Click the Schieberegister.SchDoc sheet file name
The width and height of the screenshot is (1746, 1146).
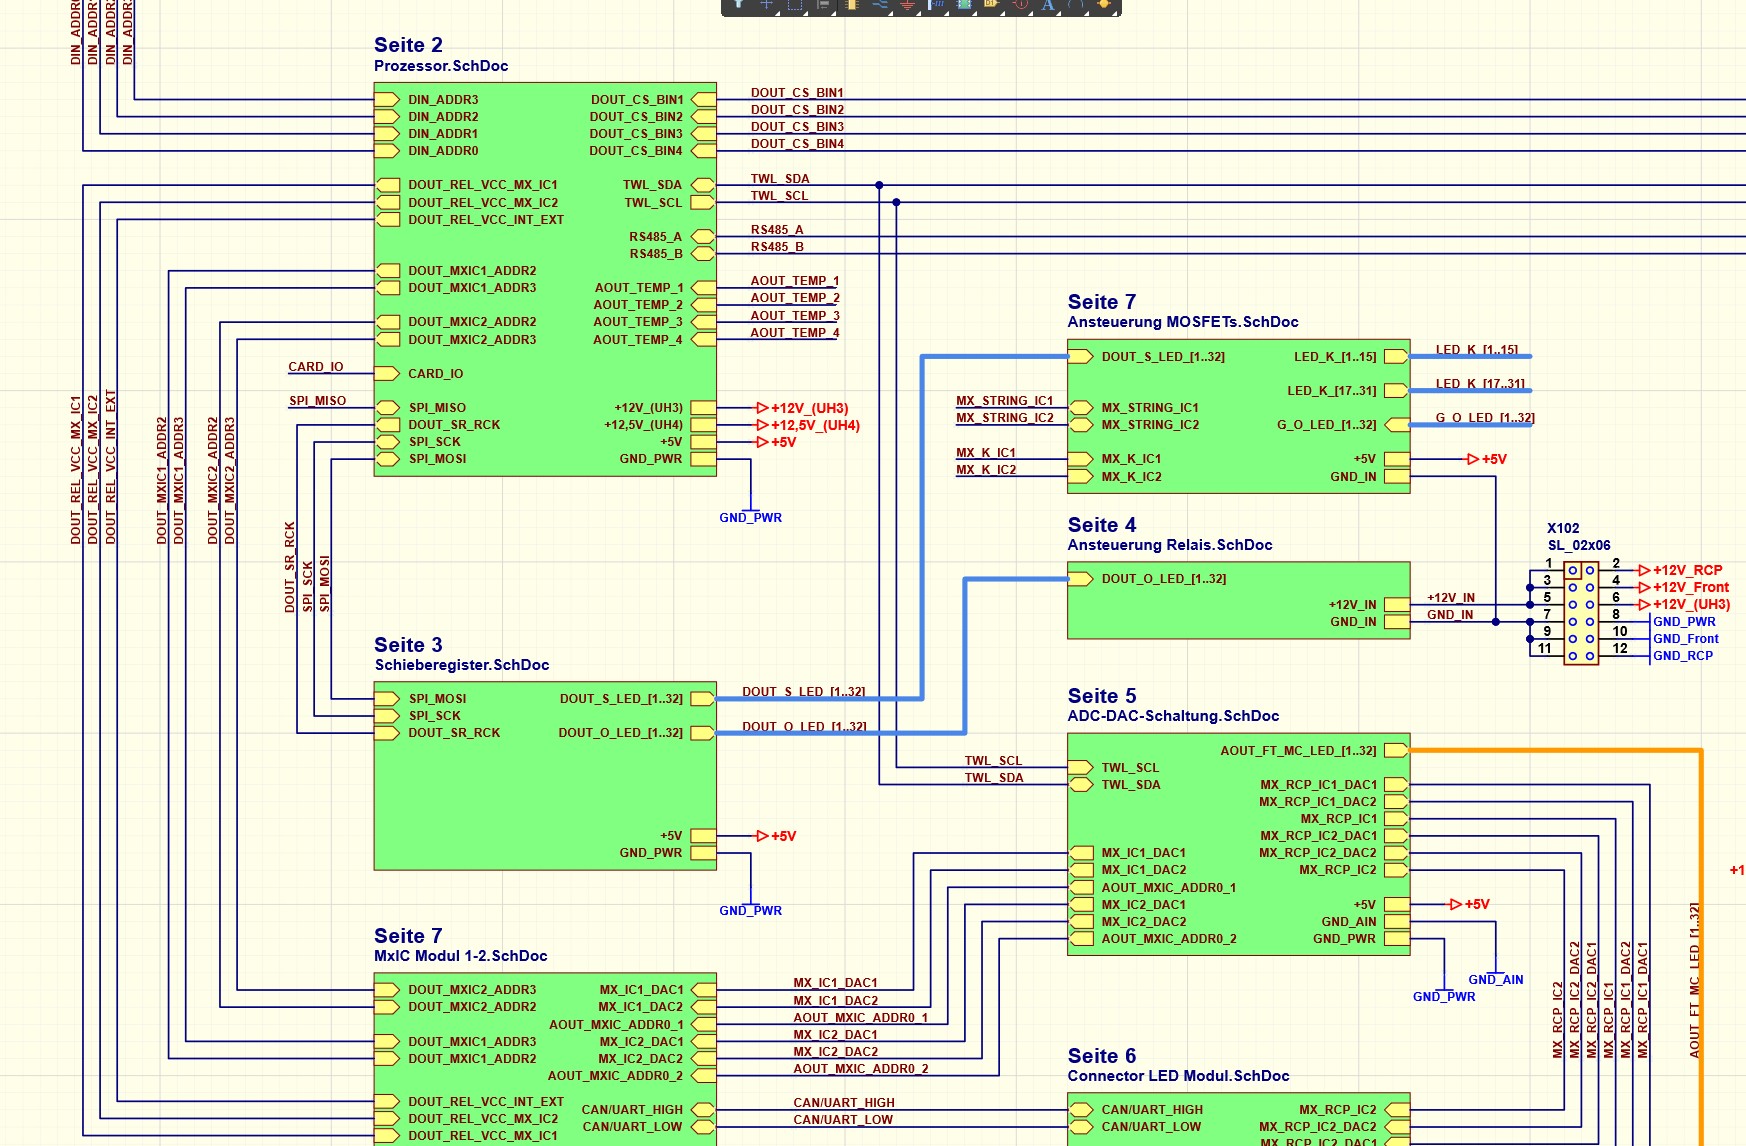[x=461, y=665]
